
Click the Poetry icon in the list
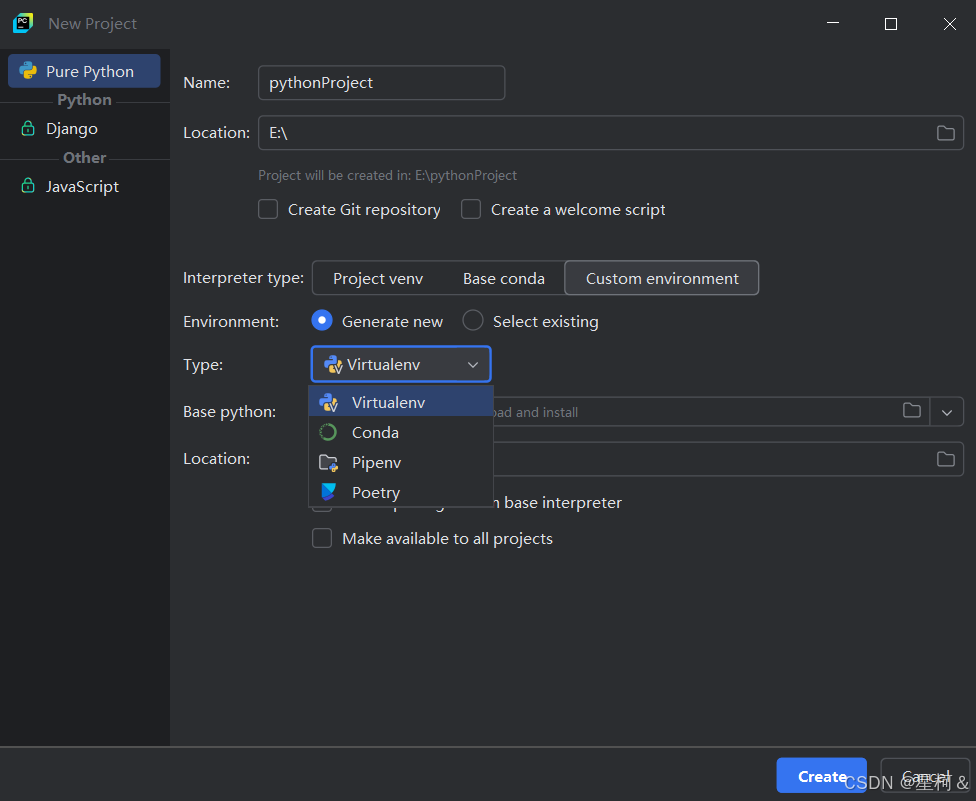click(x=328, y=492)
